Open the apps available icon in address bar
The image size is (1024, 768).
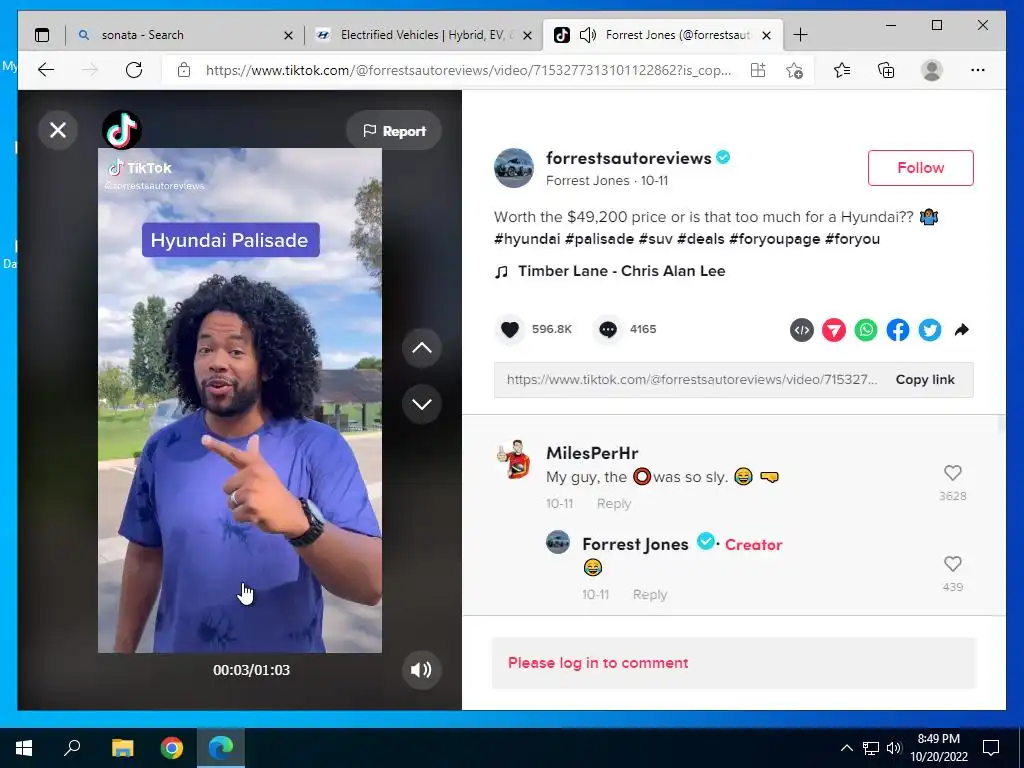click(758, 70)
